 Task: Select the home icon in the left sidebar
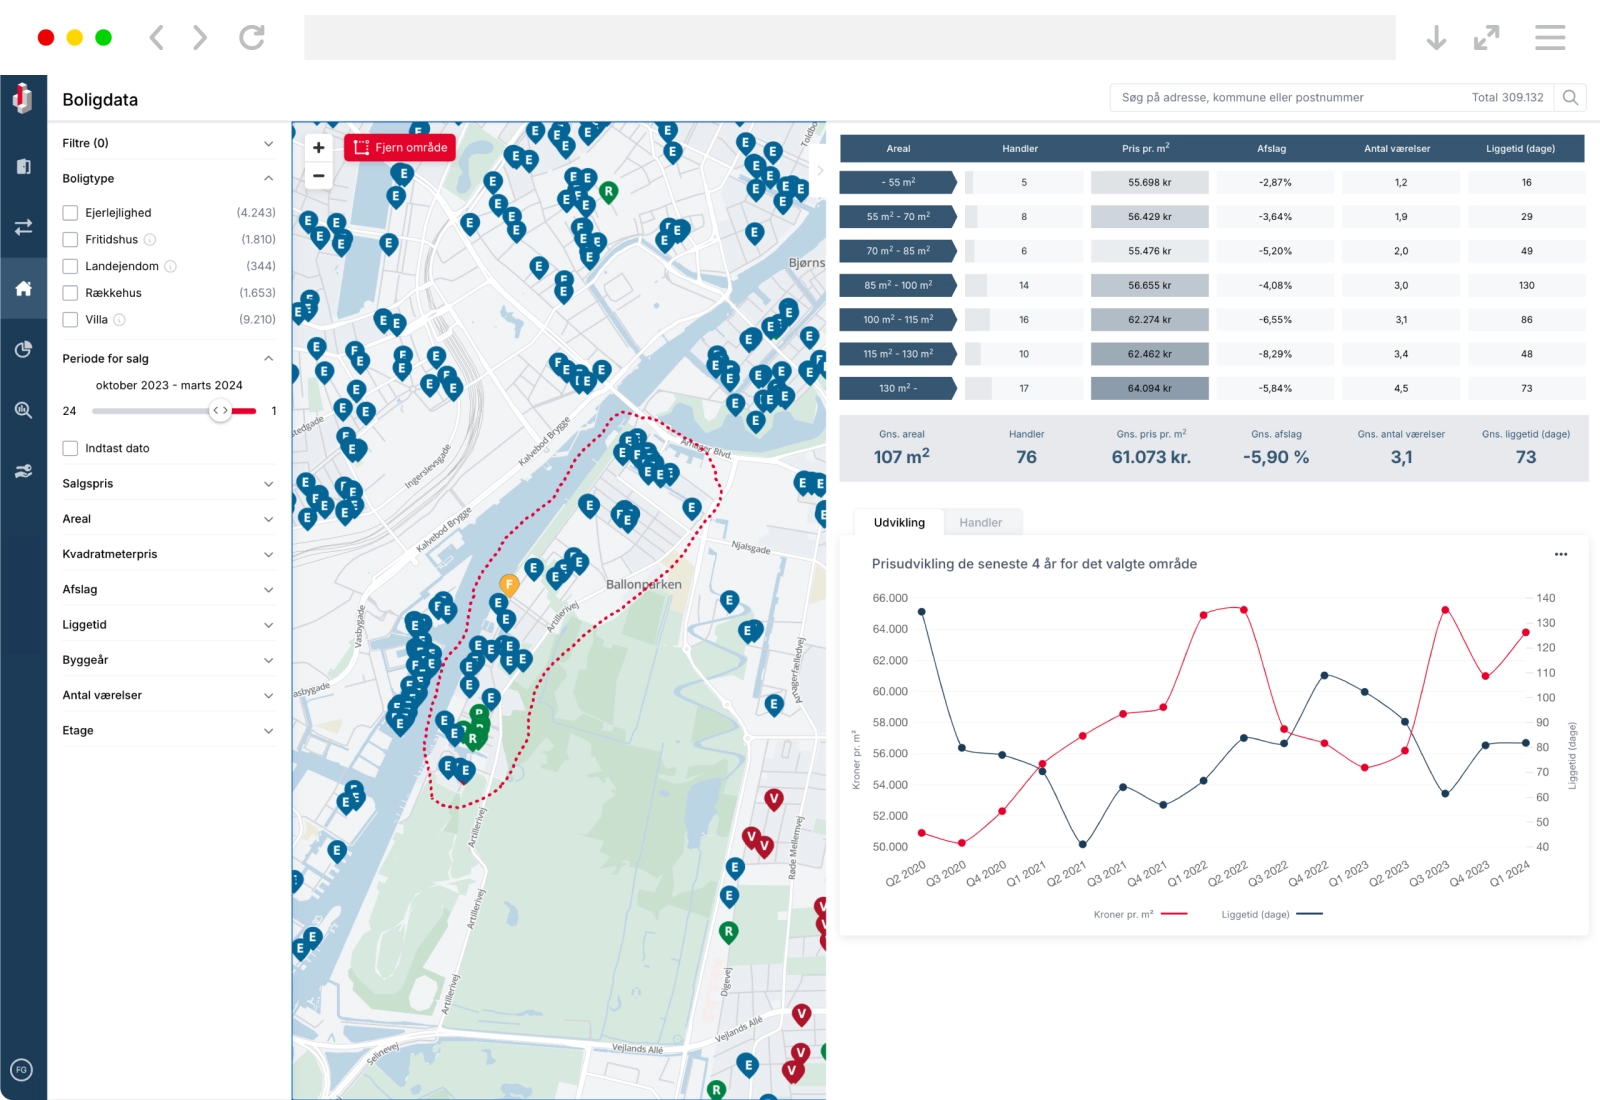pyautogui.click(x=23, y=288)
